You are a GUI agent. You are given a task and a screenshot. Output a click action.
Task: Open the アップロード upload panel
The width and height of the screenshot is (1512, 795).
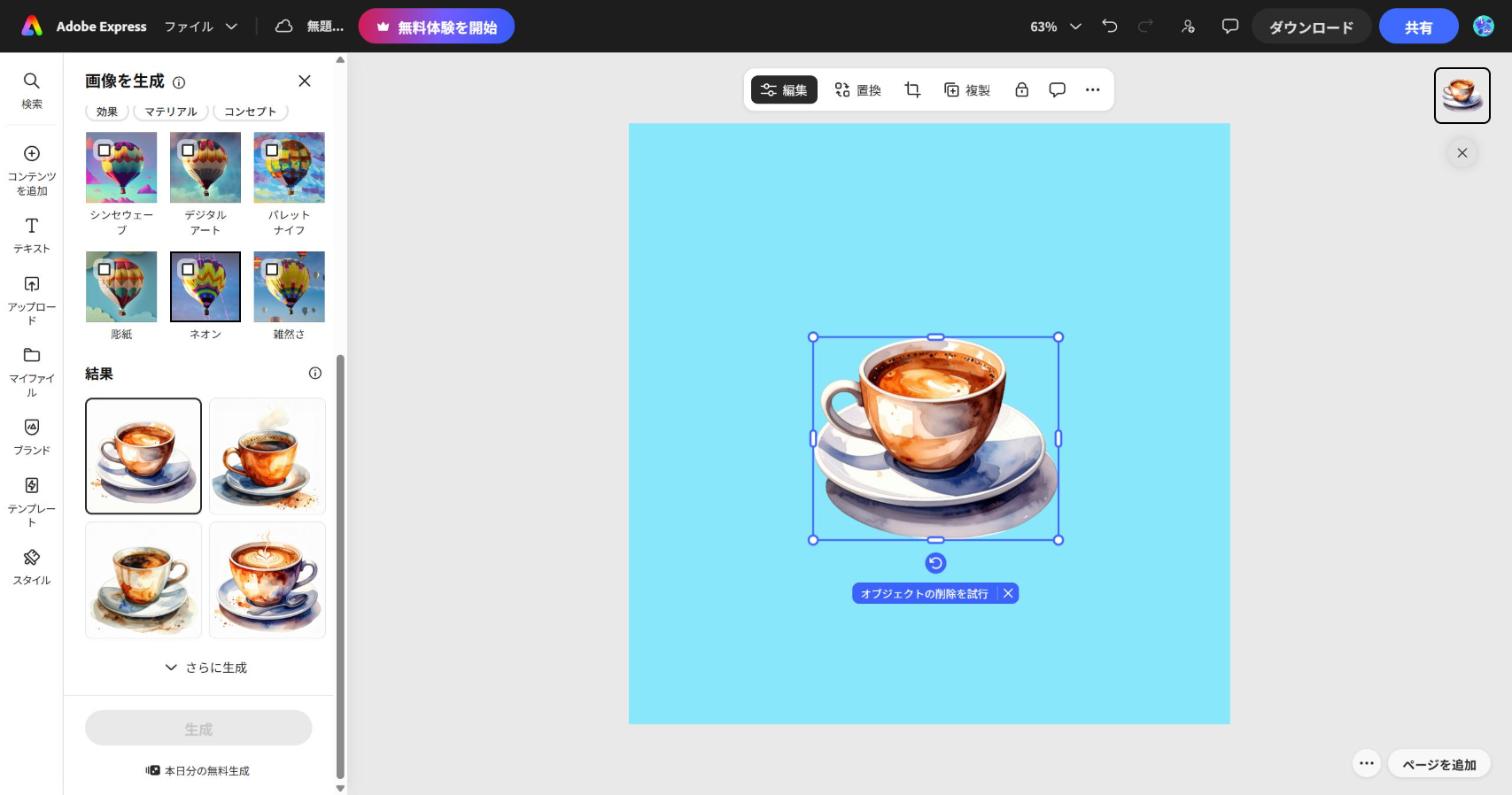tap(31, 300)
